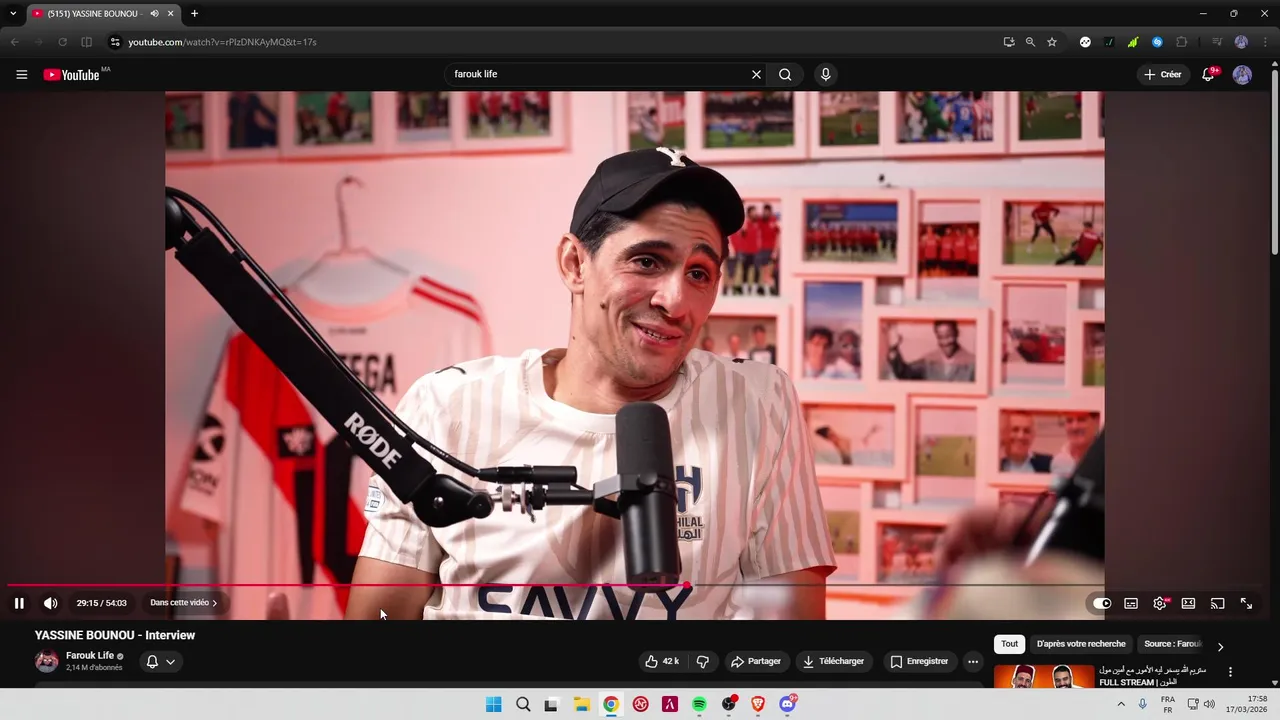The width and height of the screenshot is (1280, 720).
Task: Open the browser tab search dropdown
Action: click(13, 13)
